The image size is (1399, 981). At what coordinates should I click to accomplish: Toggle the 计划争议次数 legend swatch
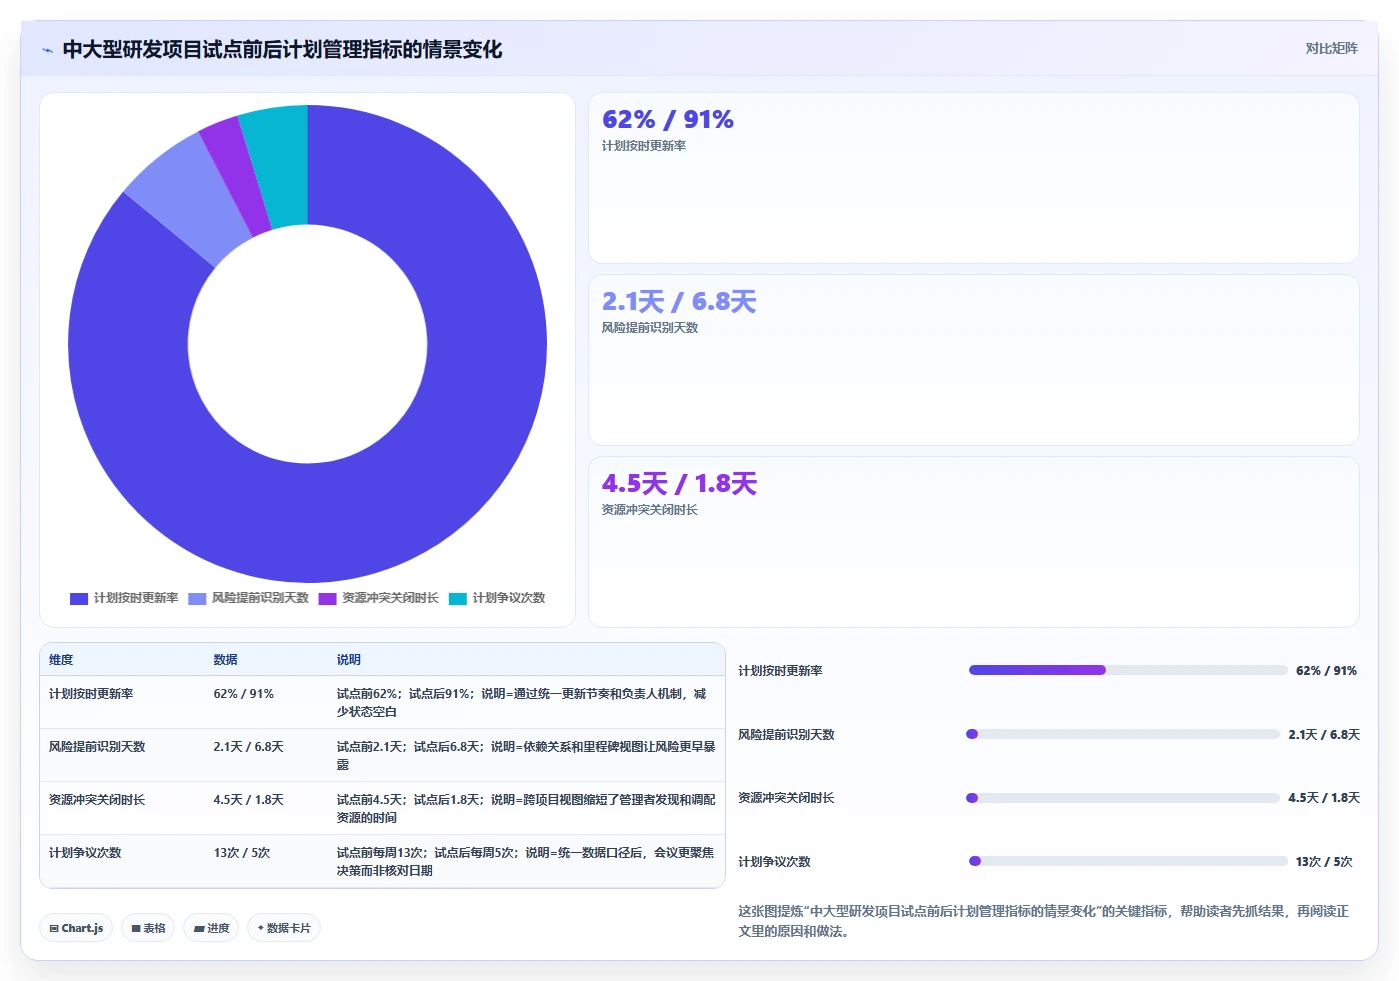click(458, 598)
